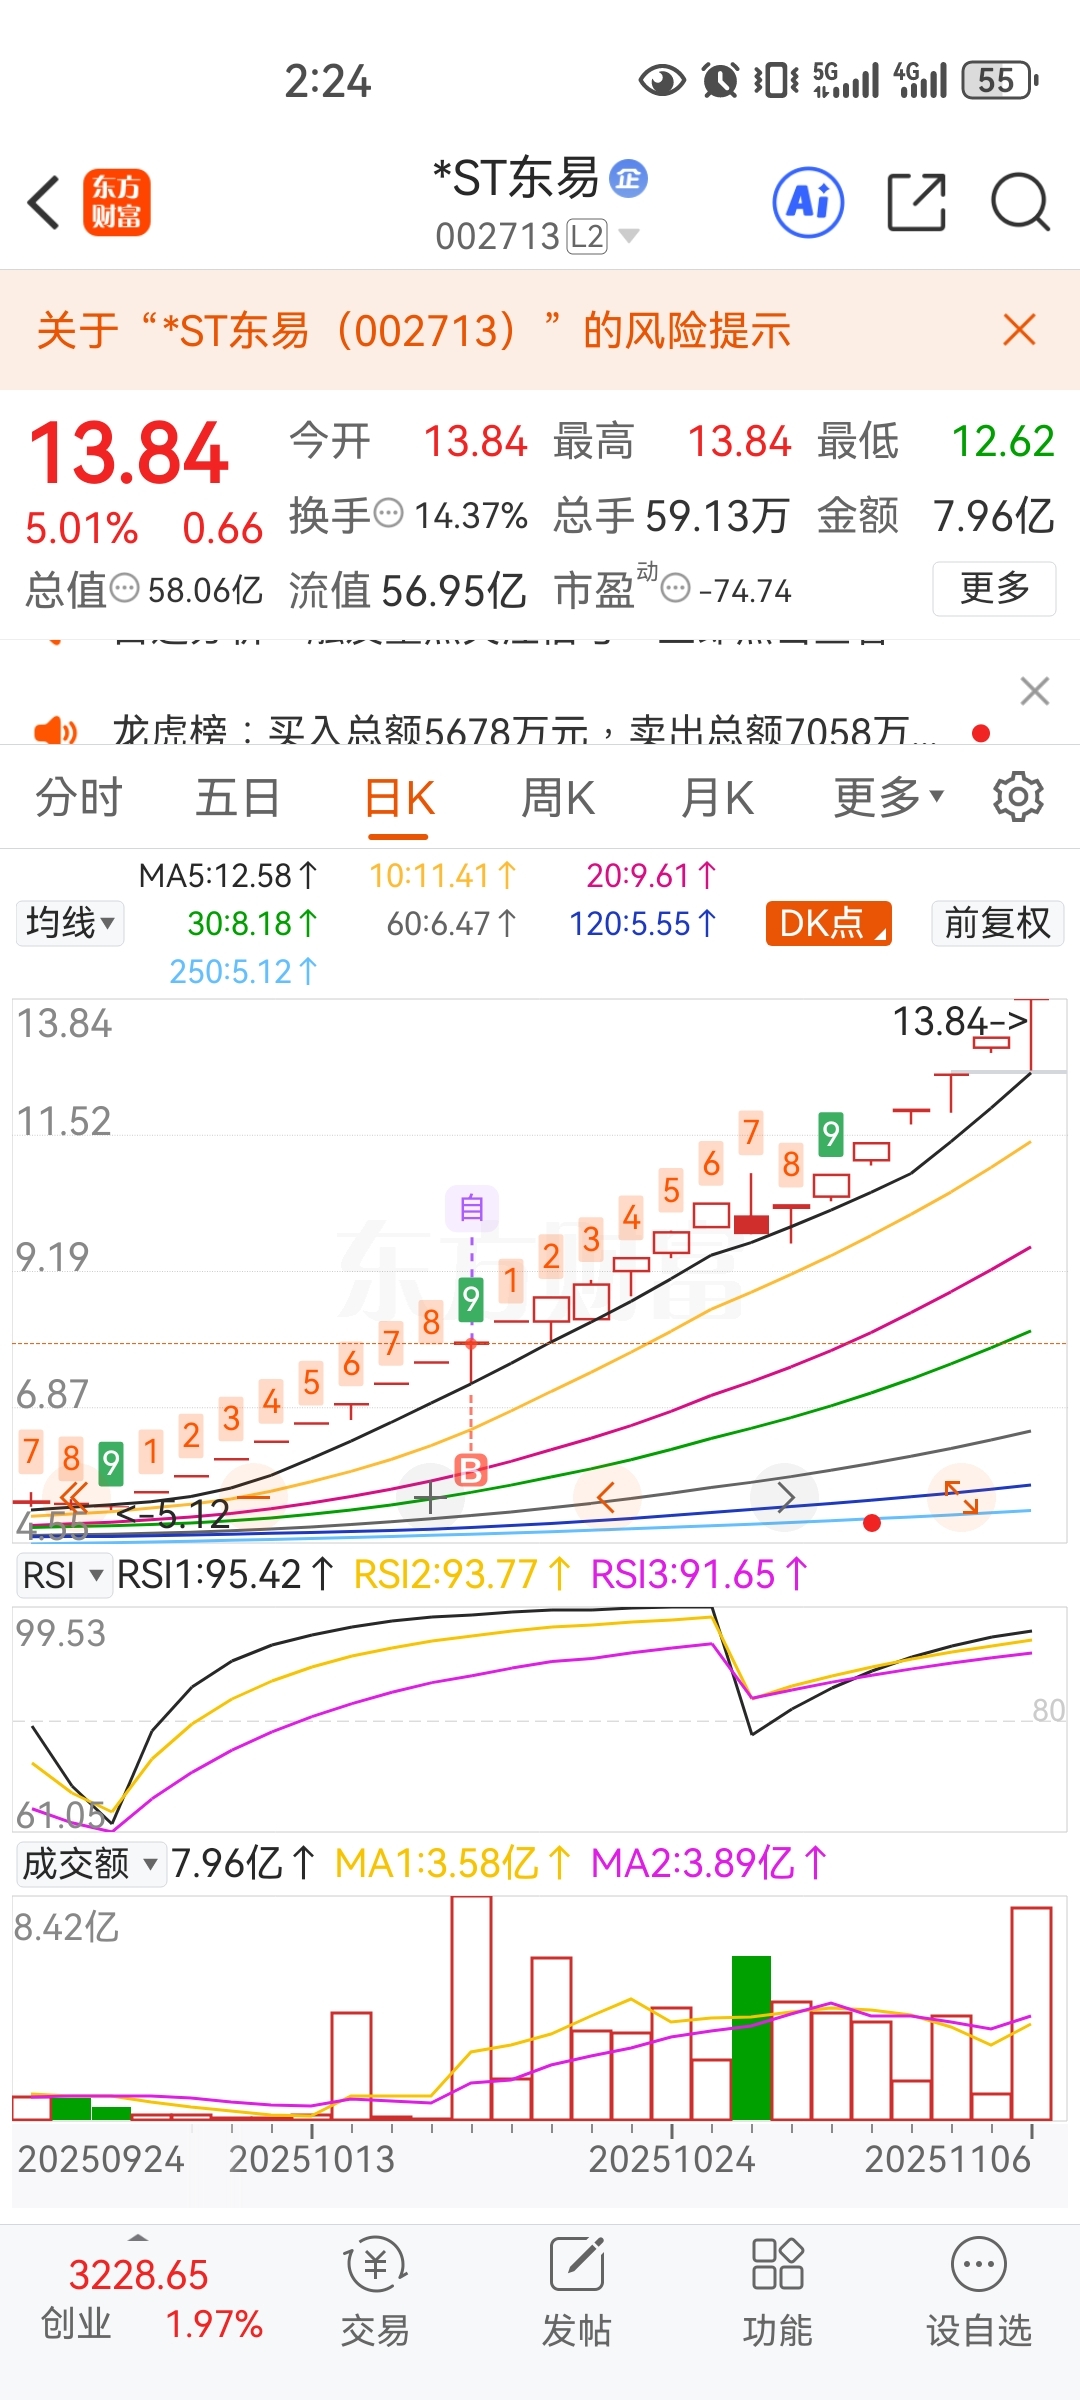Tap the 换手 info smiley icon
The image size is (1080, 2400).
(388, 514)
